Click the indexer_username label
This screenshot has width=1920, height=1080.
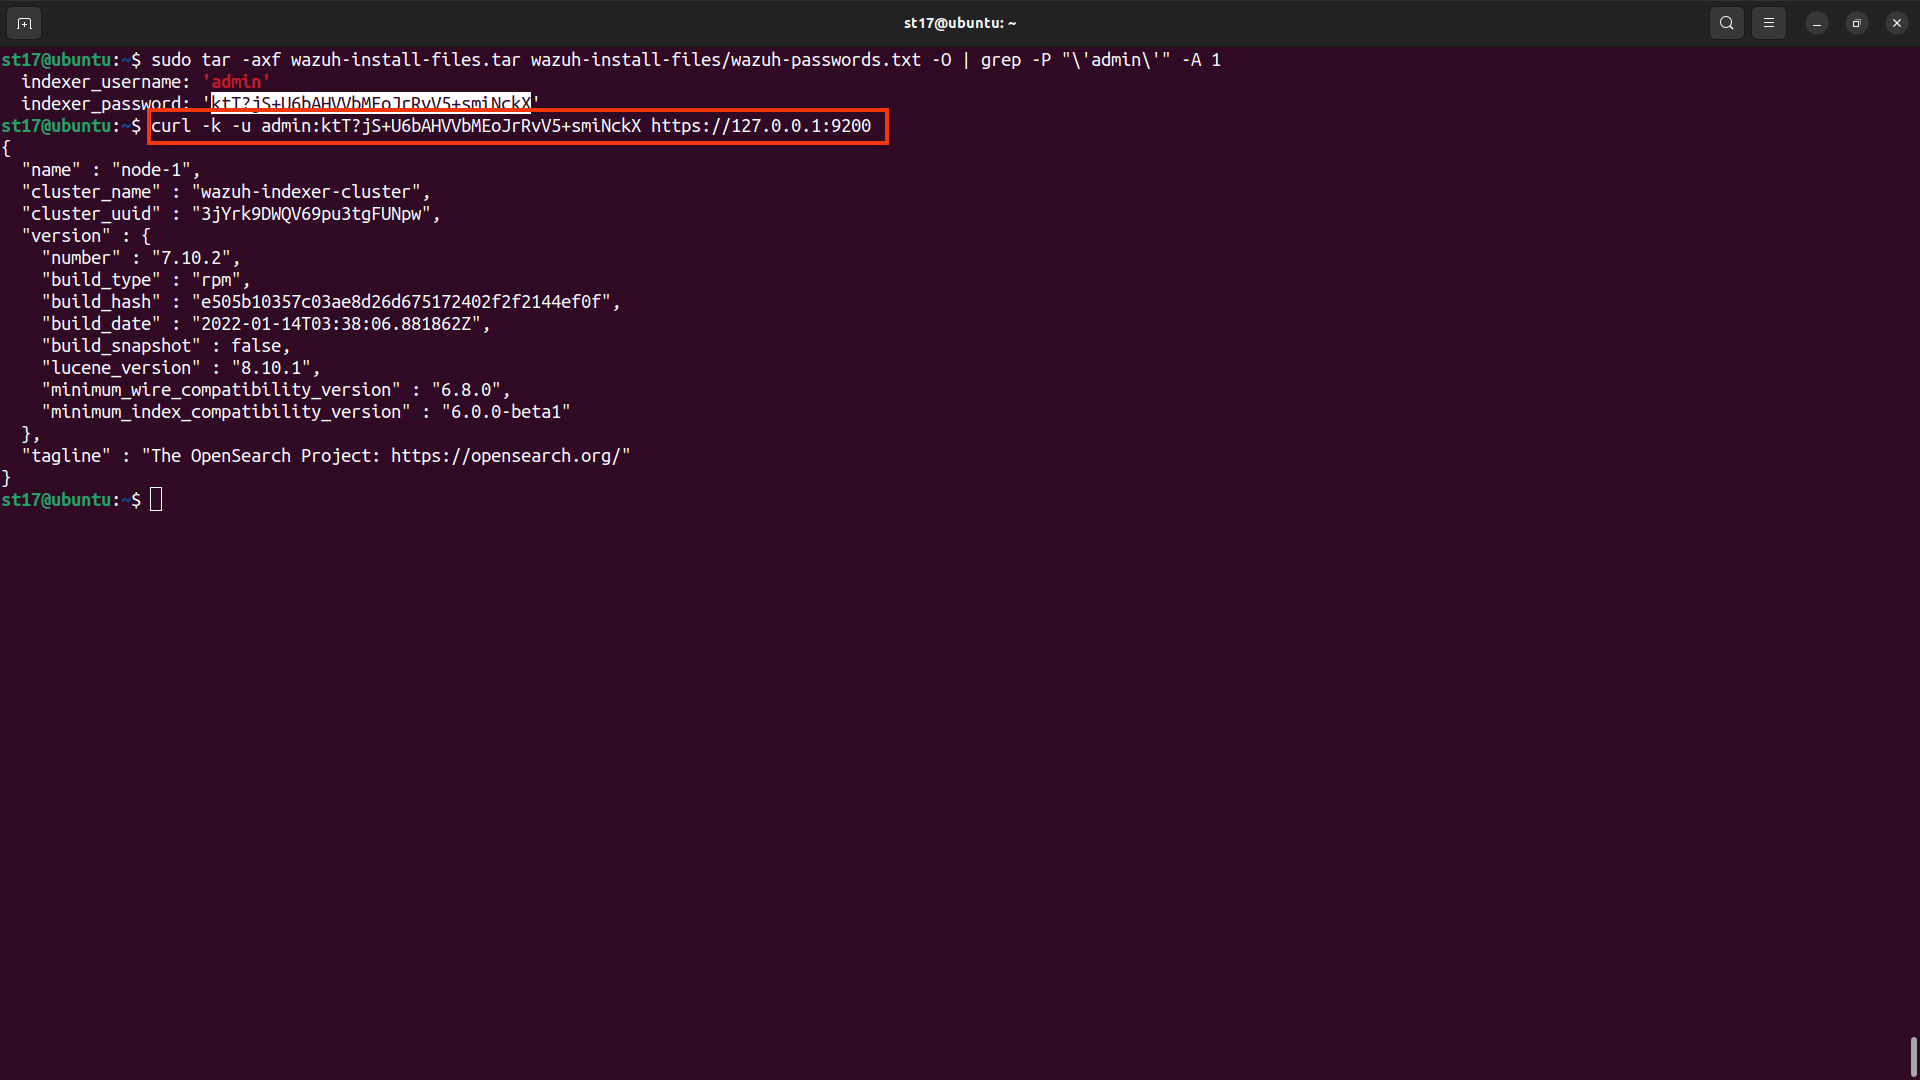(x=106, y=82)
